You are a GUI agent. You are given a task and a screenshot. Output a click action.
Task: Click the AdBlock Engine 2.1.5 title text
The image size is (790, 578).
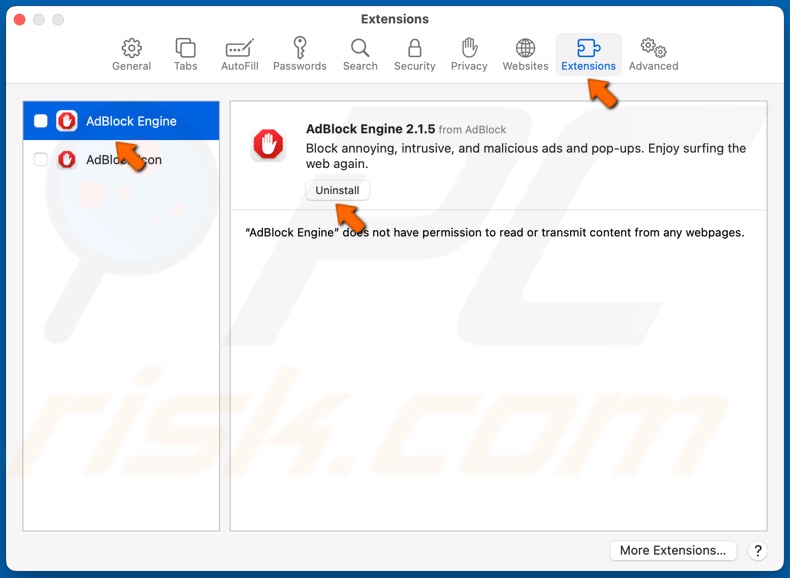pos(370,129)
